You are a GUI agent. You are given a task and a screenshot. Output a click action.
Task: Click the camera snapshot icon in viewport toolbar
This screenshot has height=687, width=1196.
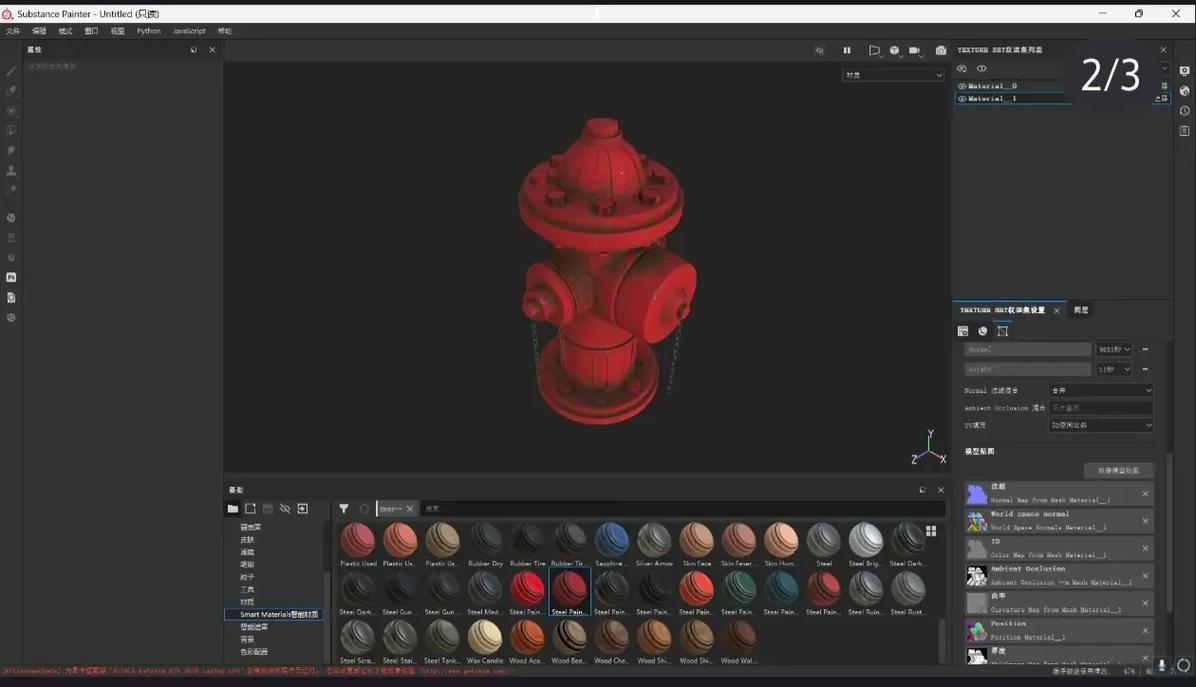point(940,50)
